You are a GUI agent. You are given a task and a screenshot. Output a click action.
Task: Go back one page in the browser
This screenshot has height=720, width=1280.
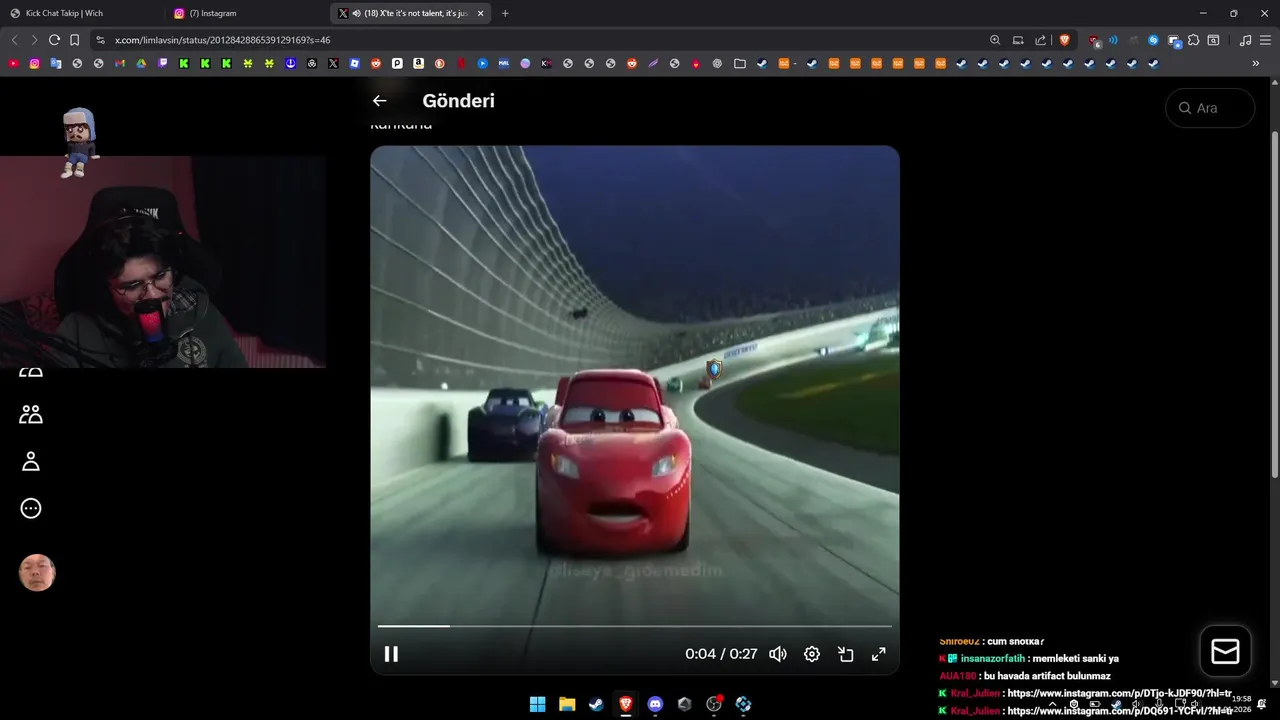(x=14, y=40)
